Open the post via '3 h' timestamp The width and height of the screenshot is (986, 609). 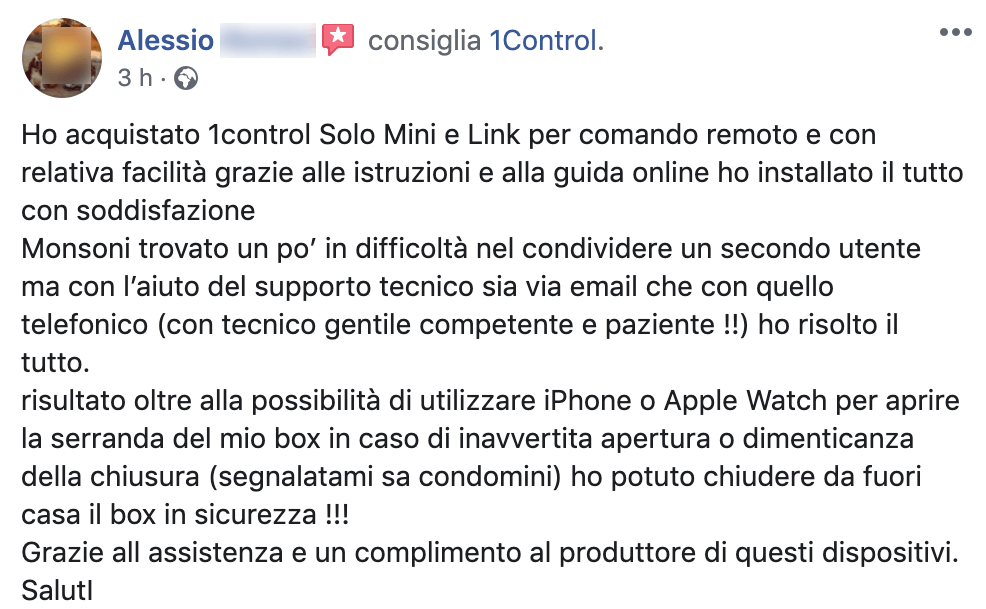pos(135,78)
